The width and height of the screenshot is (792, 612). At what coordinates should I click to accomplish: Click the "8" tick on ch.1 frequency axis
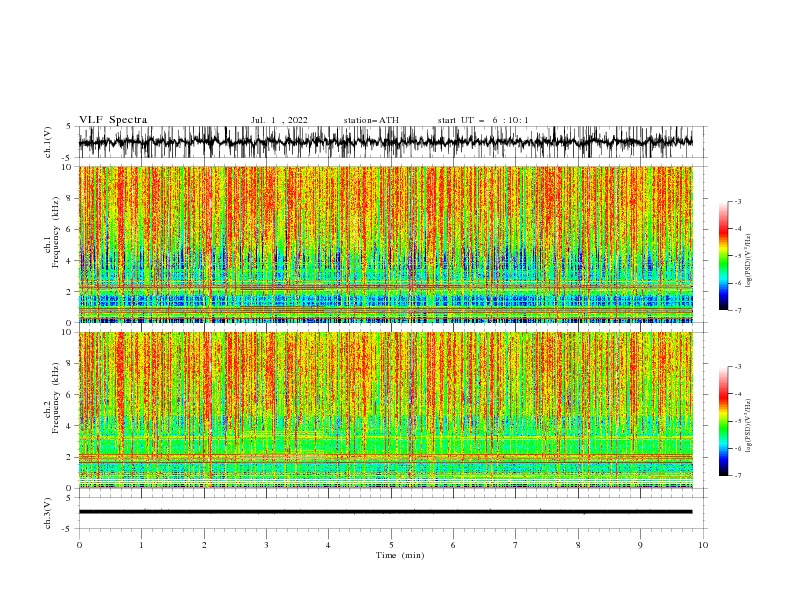click(69, 198)
